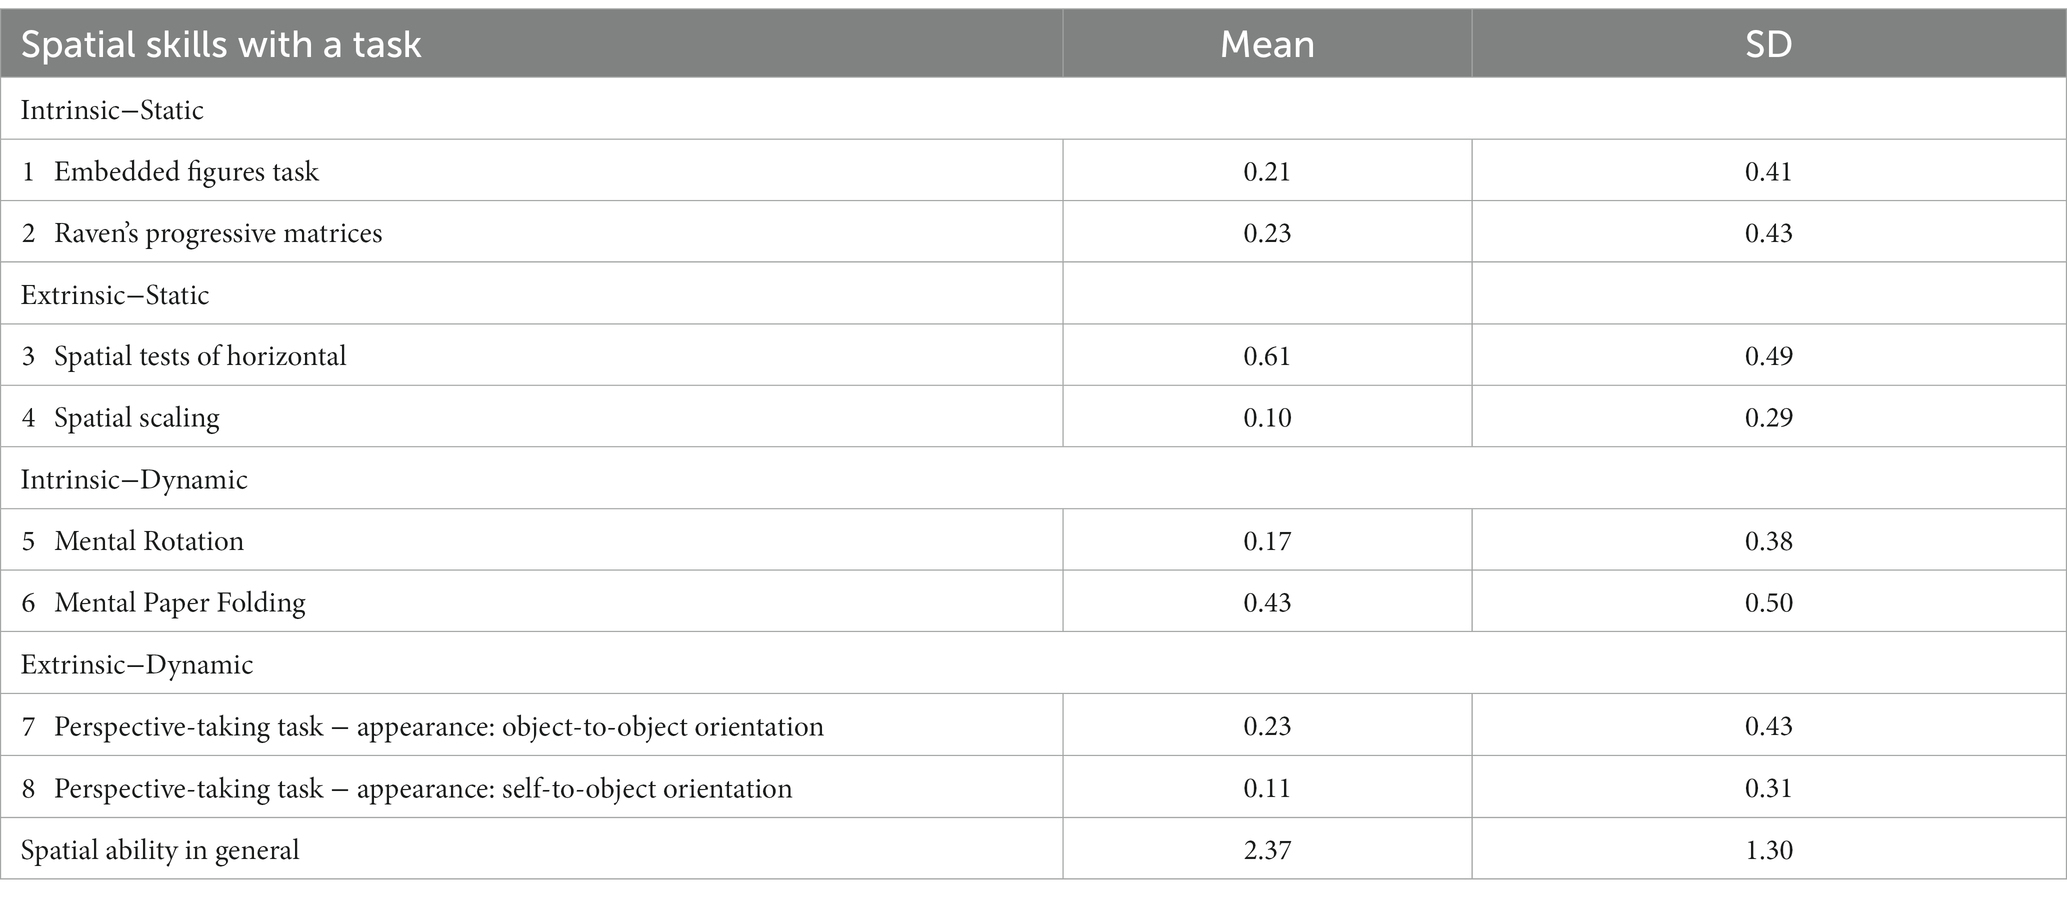Click the SD value 0.29
Screen dimensions: 2067x897
1768,418
